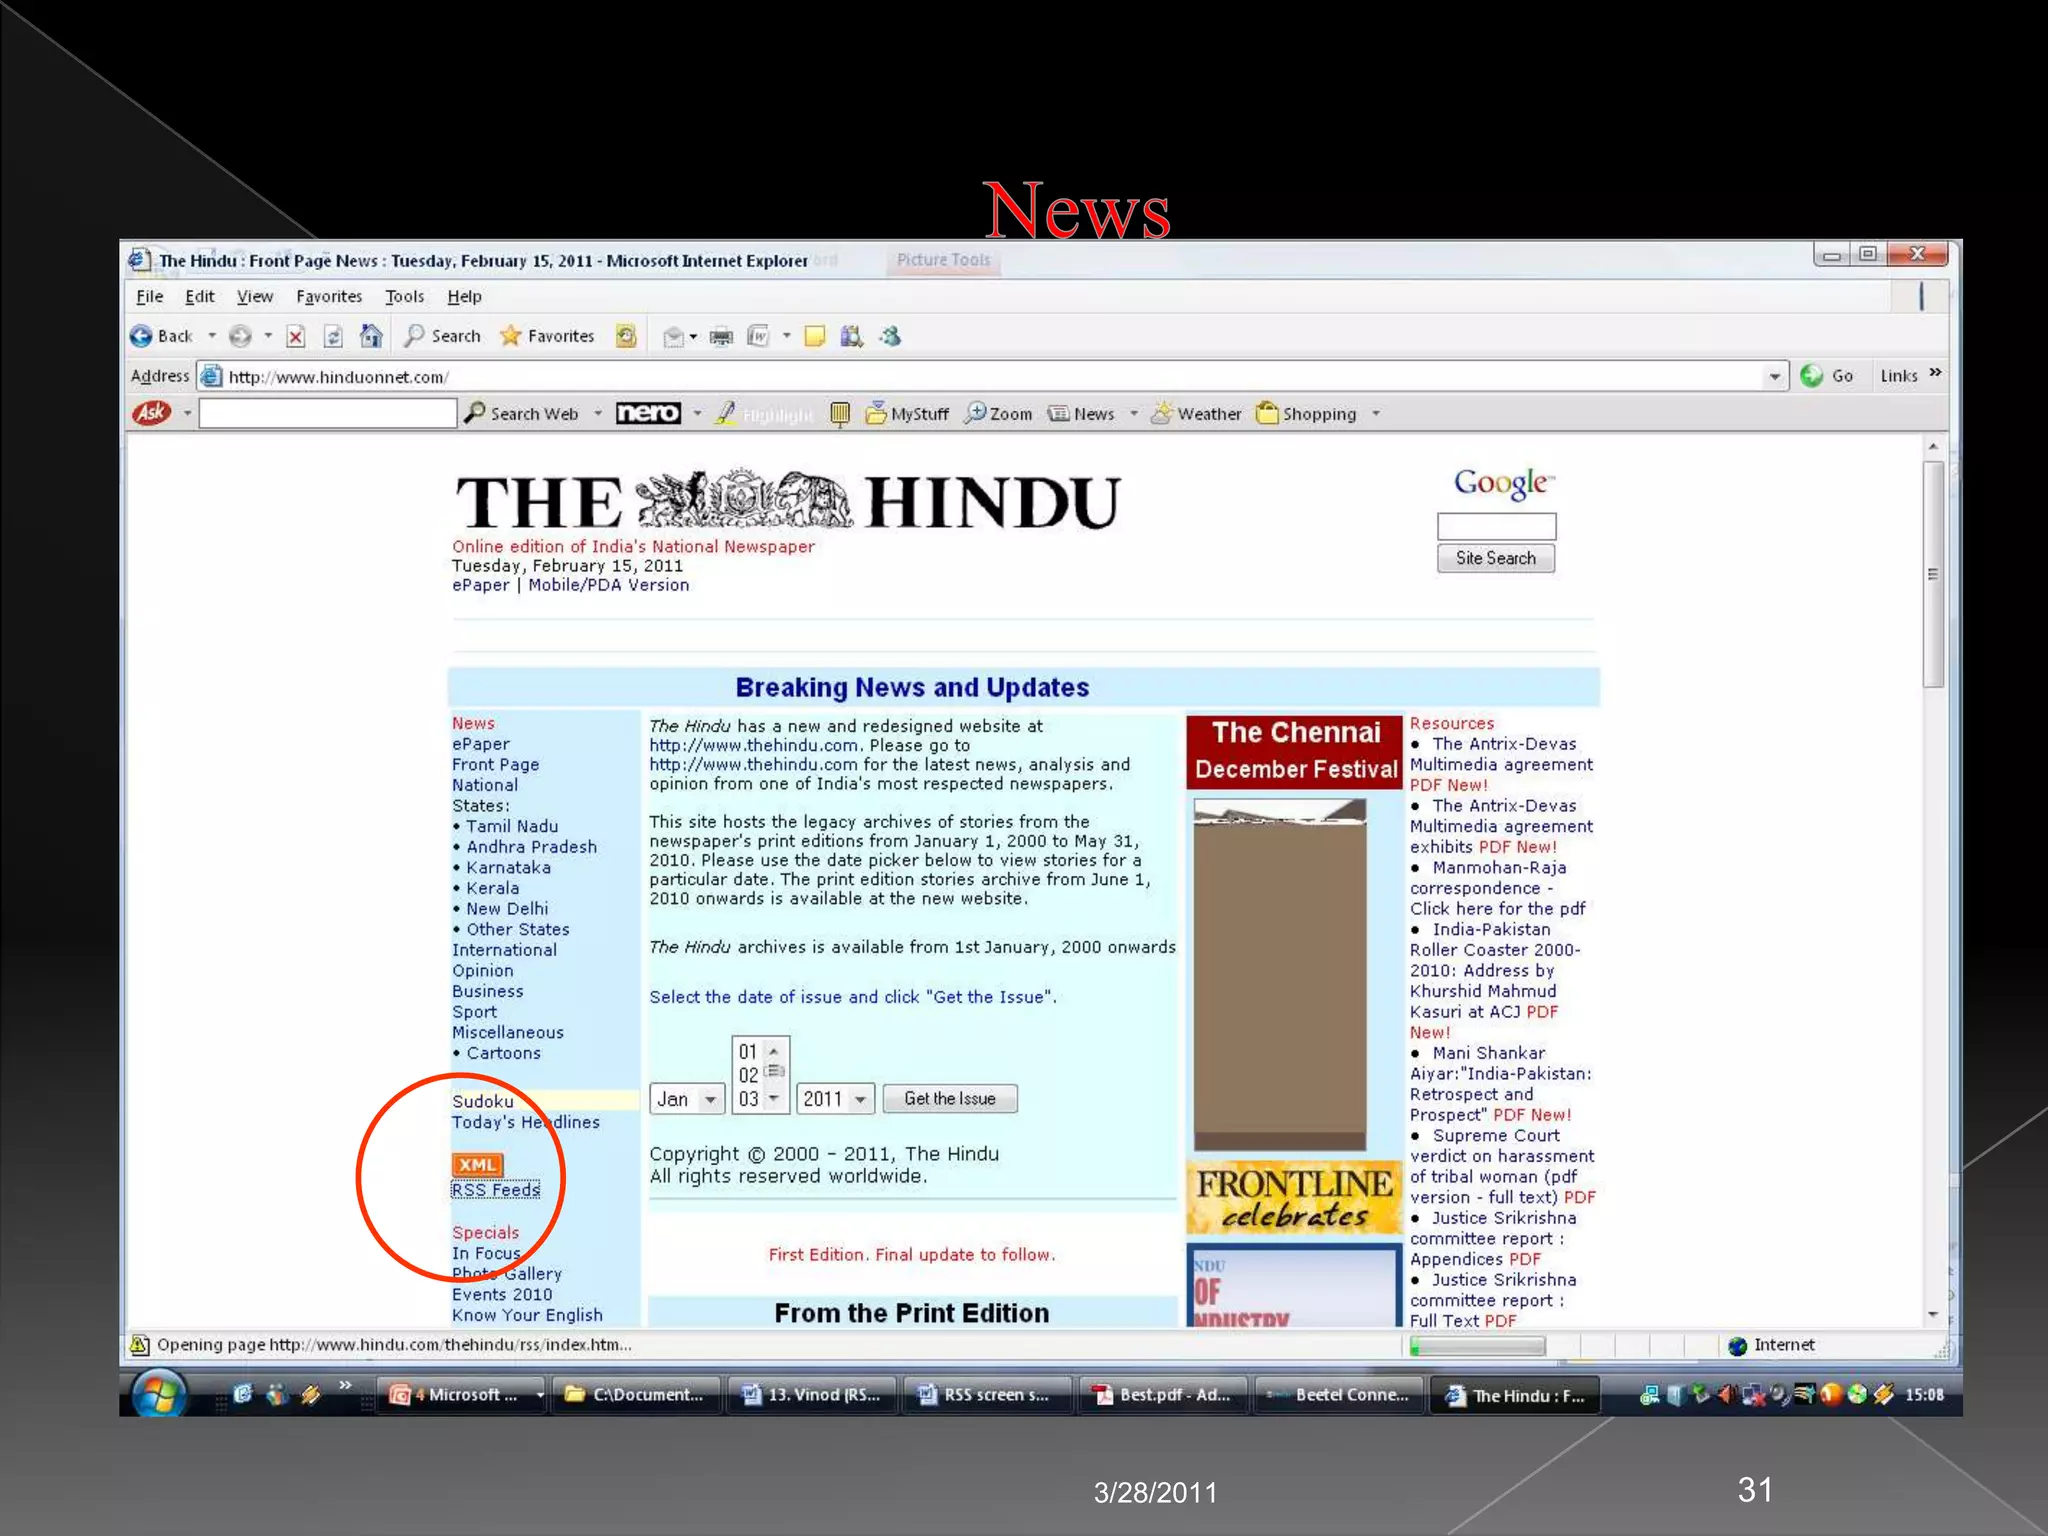Open the Research toolbar icon
Image resolution: width=2048 pixels, height=1536 pixels.
[851, 336]
